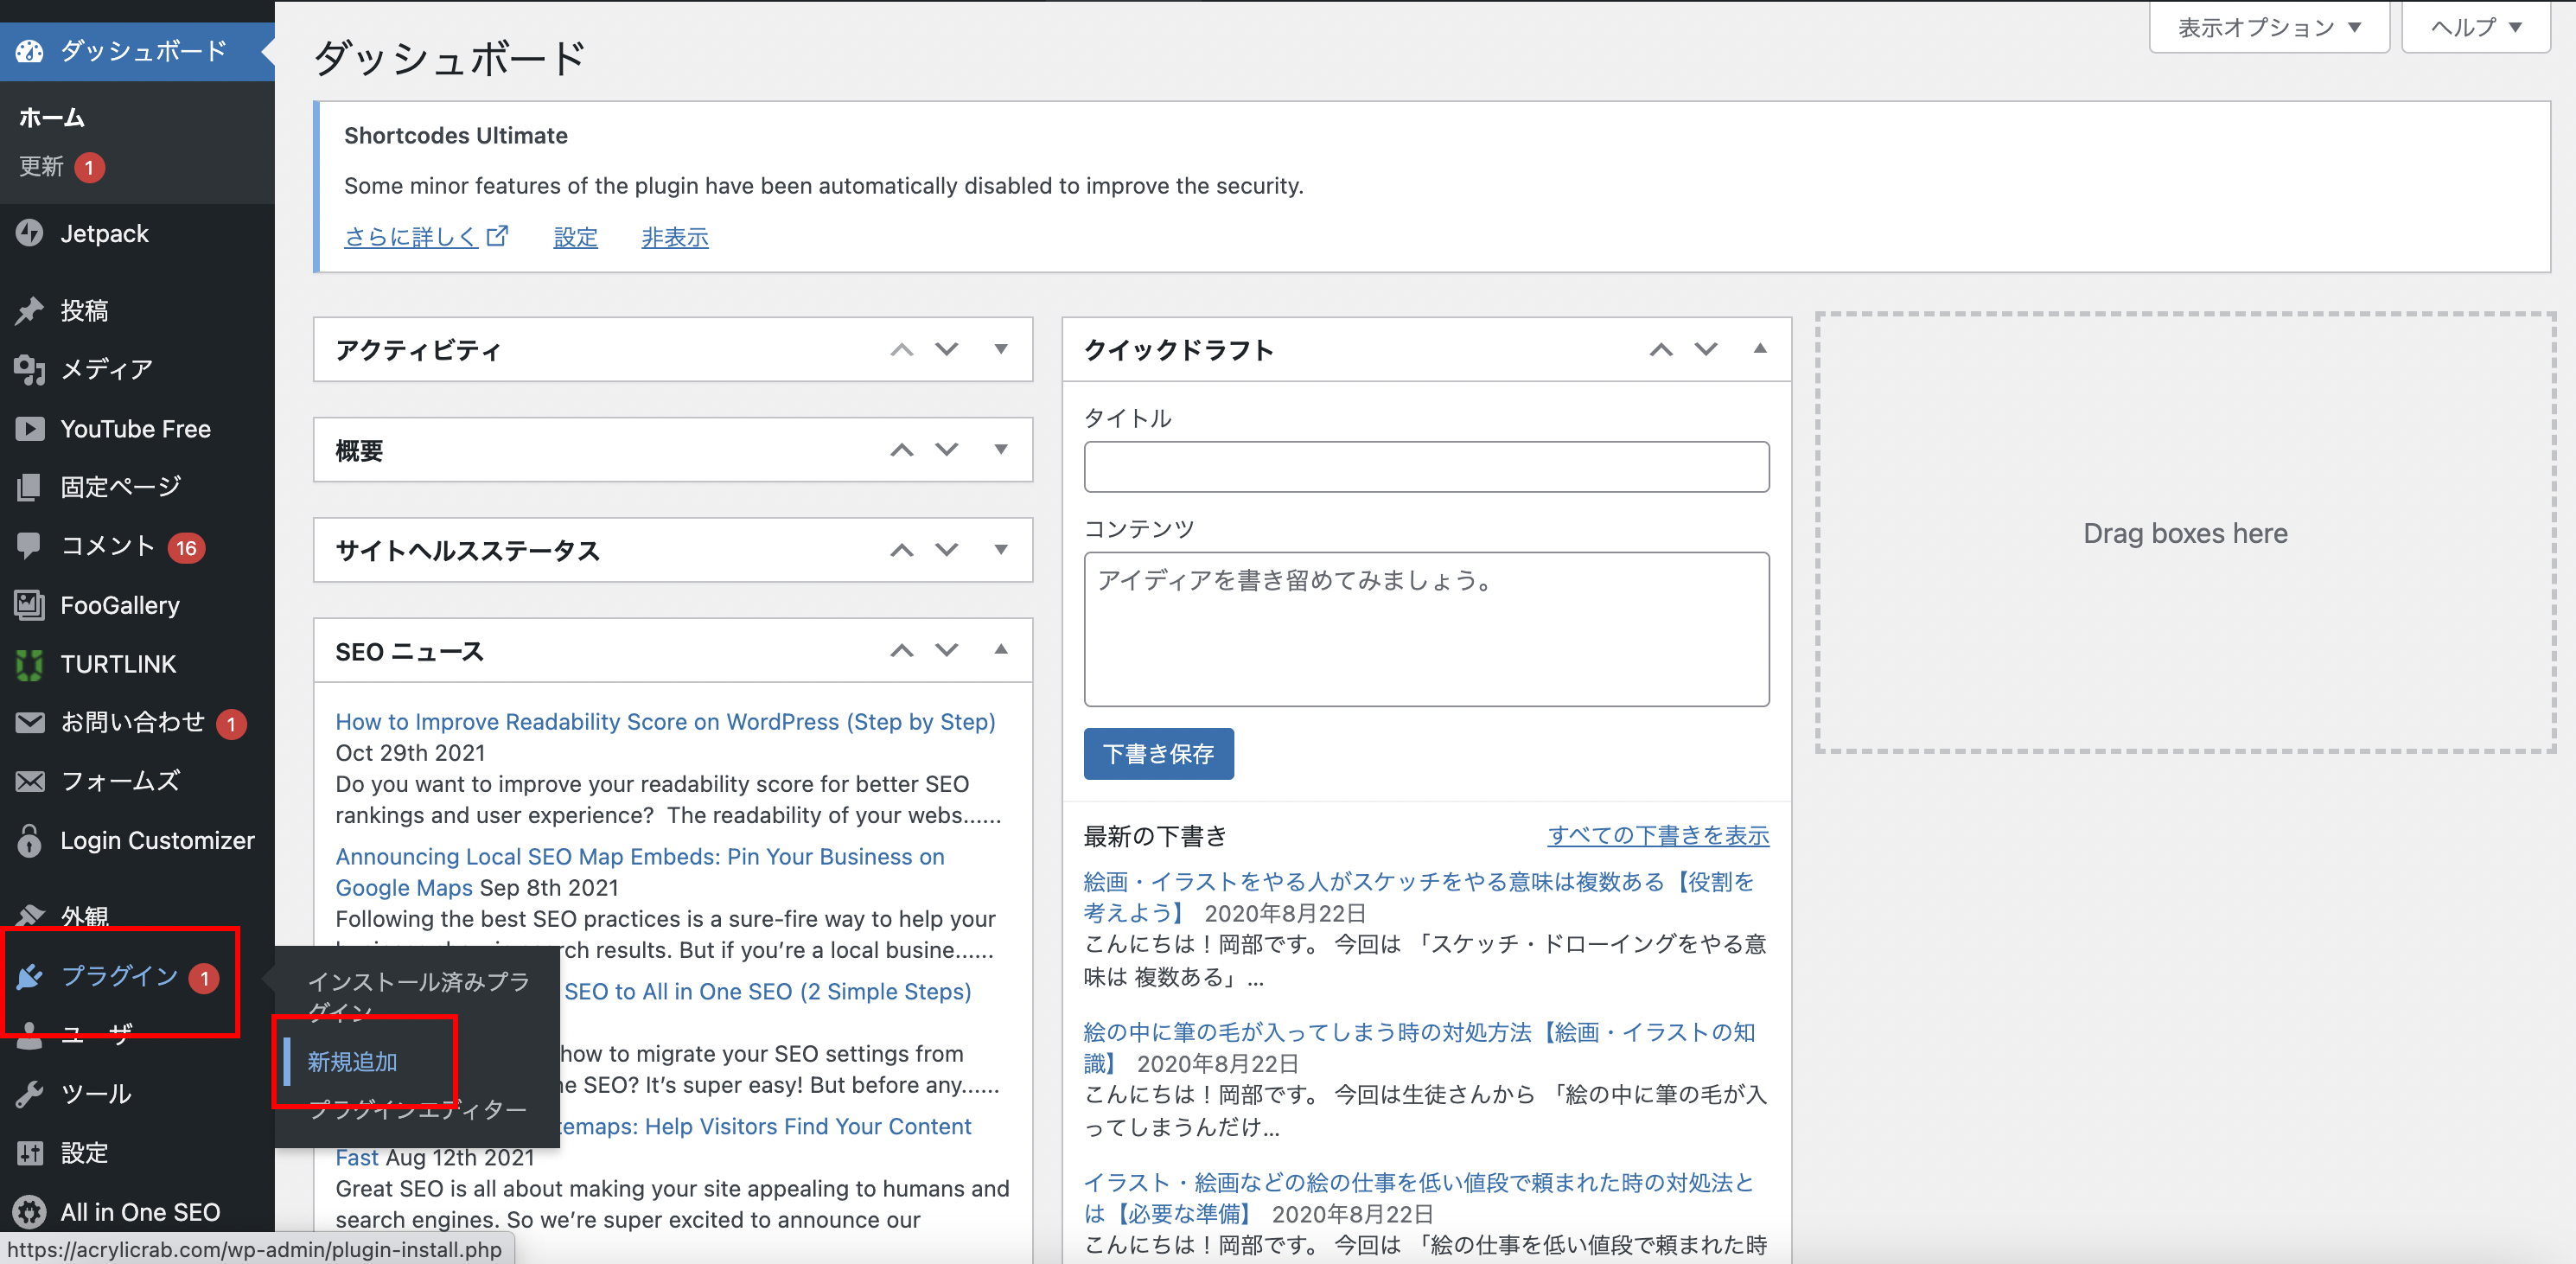Click the Login Customizer lock icon
This screenshot has width=2576, height=1264.
point(30,841)
